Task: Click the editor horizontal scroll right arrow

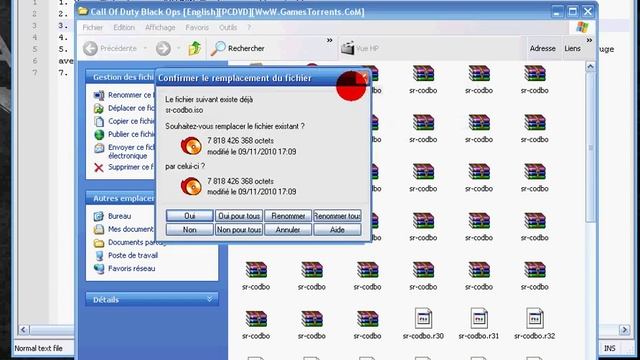Action: pos(624,329)
